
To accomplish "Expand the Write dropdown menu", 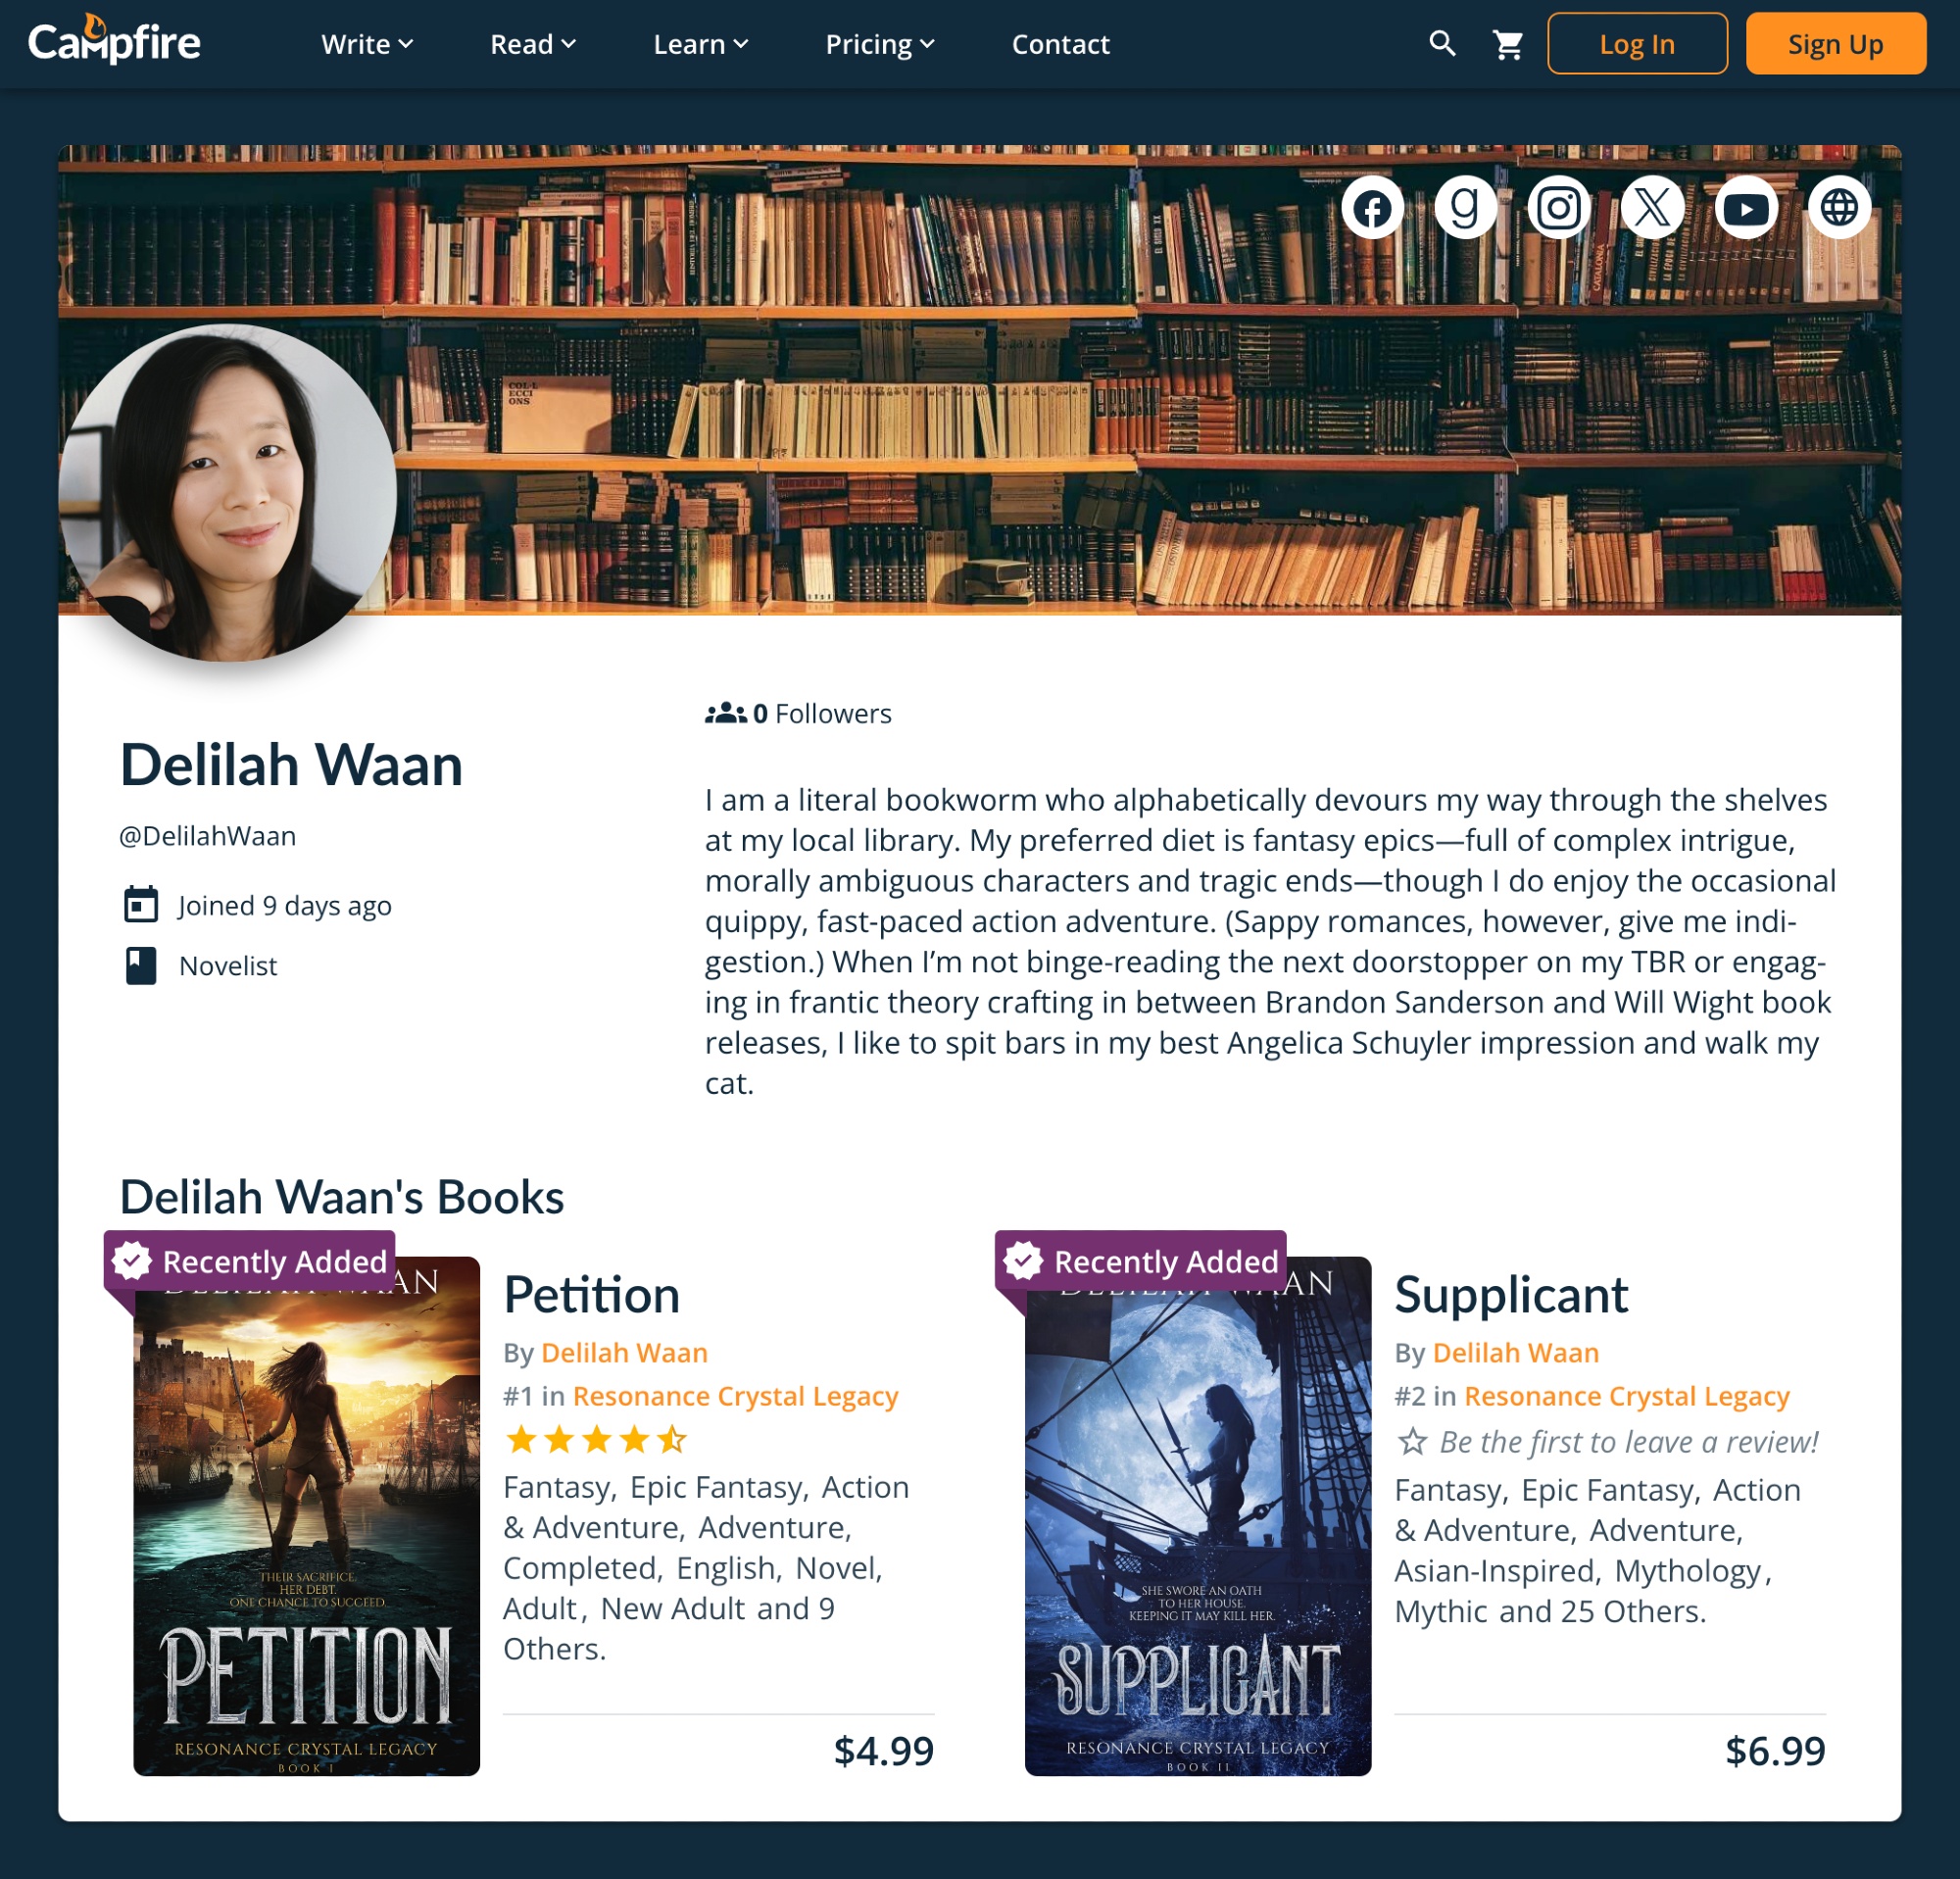I will click(x=367, y=44).
